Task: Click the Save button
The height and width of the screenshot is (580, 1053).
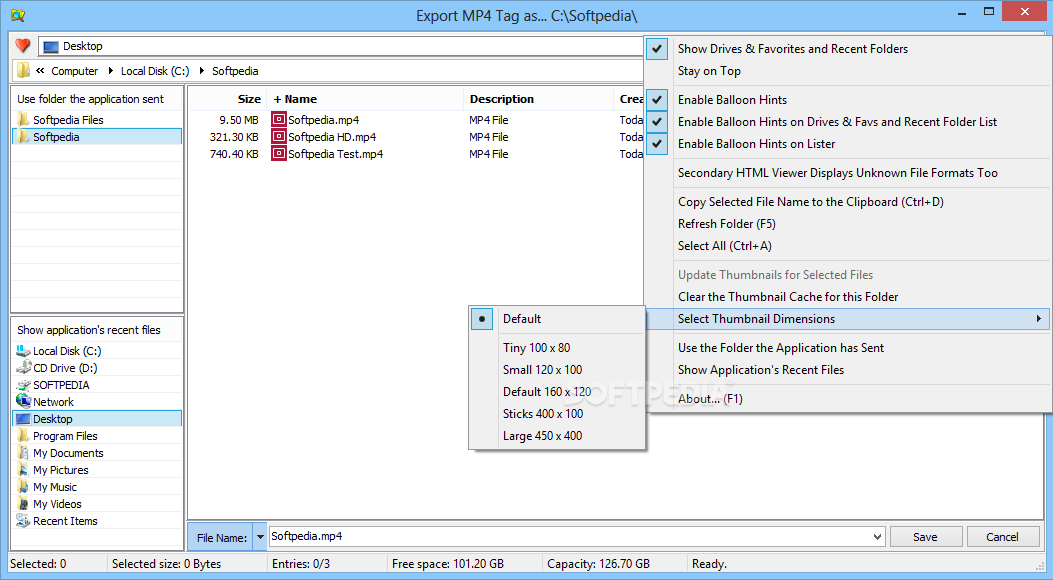Action: point(925,537)
